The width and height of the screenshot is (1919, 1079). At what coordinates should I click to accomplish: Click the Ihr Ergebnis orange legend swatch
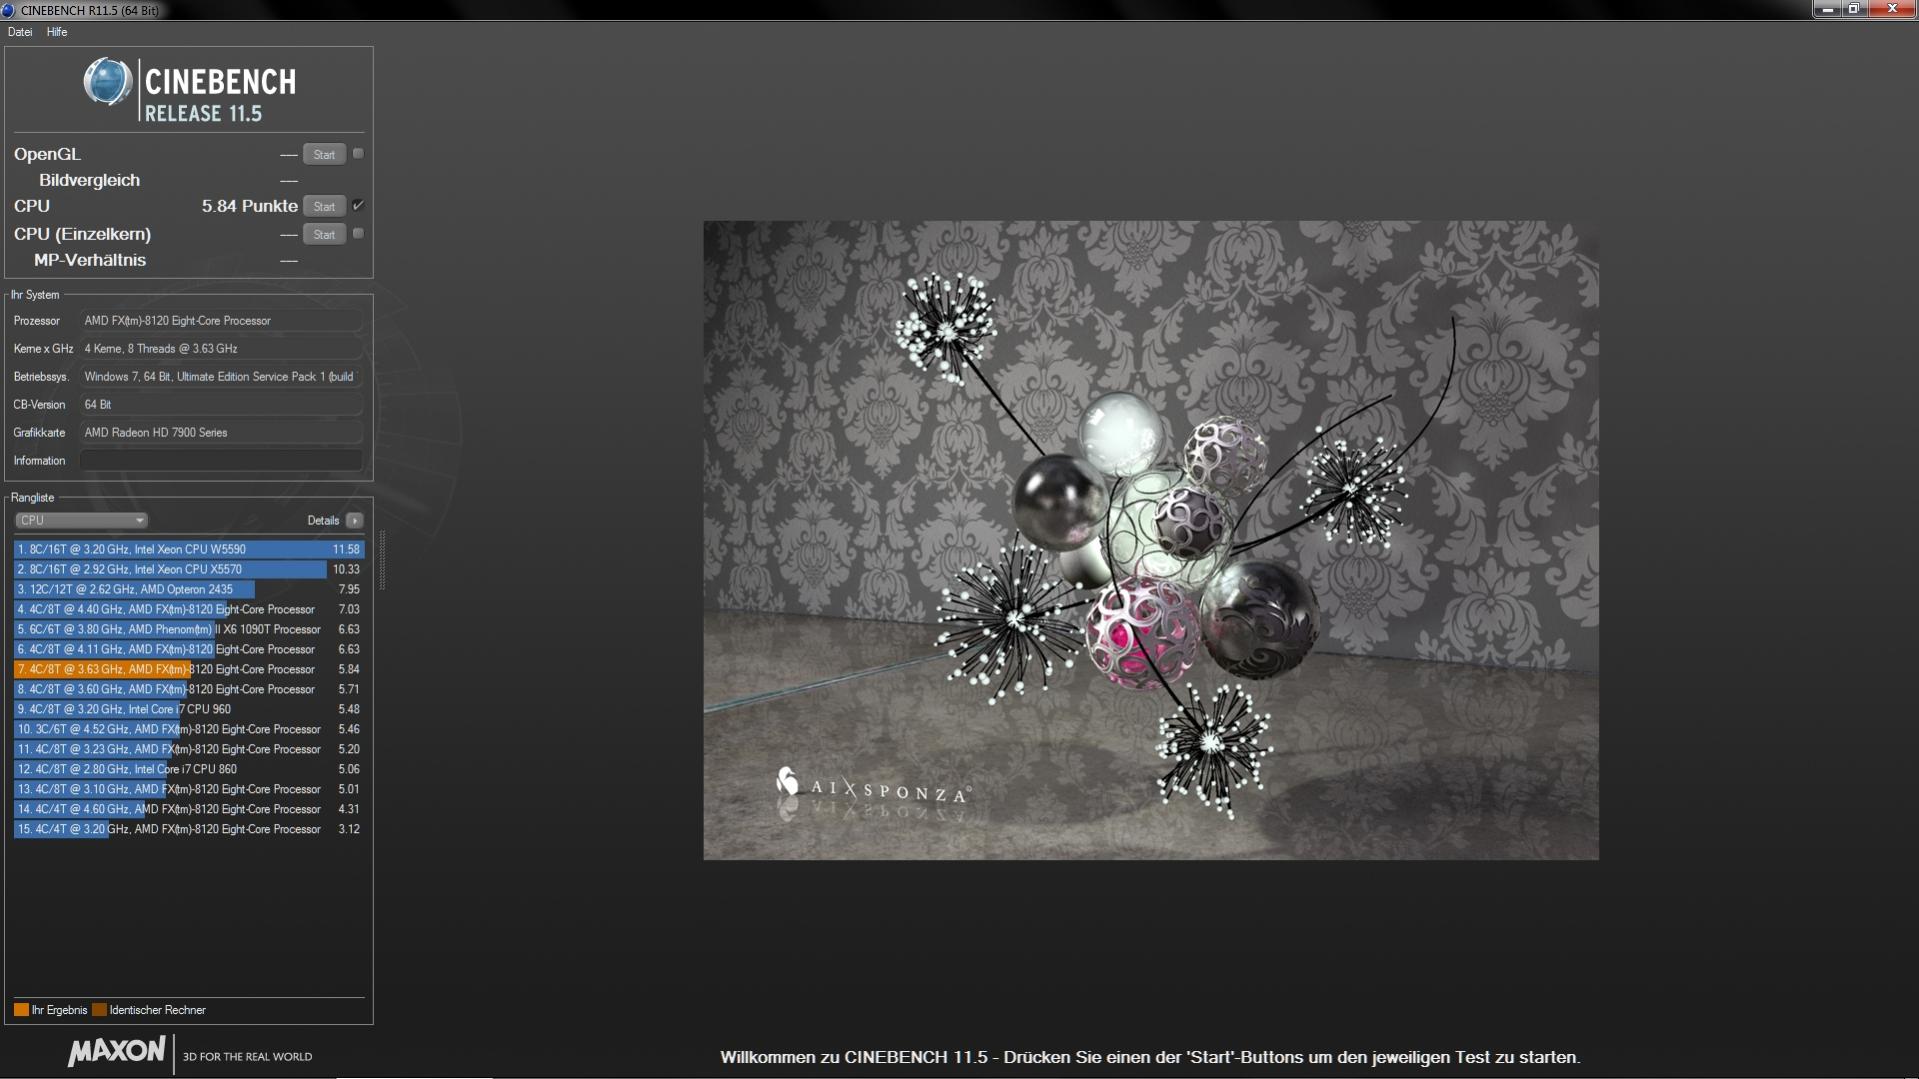[x=21, y=1010]
